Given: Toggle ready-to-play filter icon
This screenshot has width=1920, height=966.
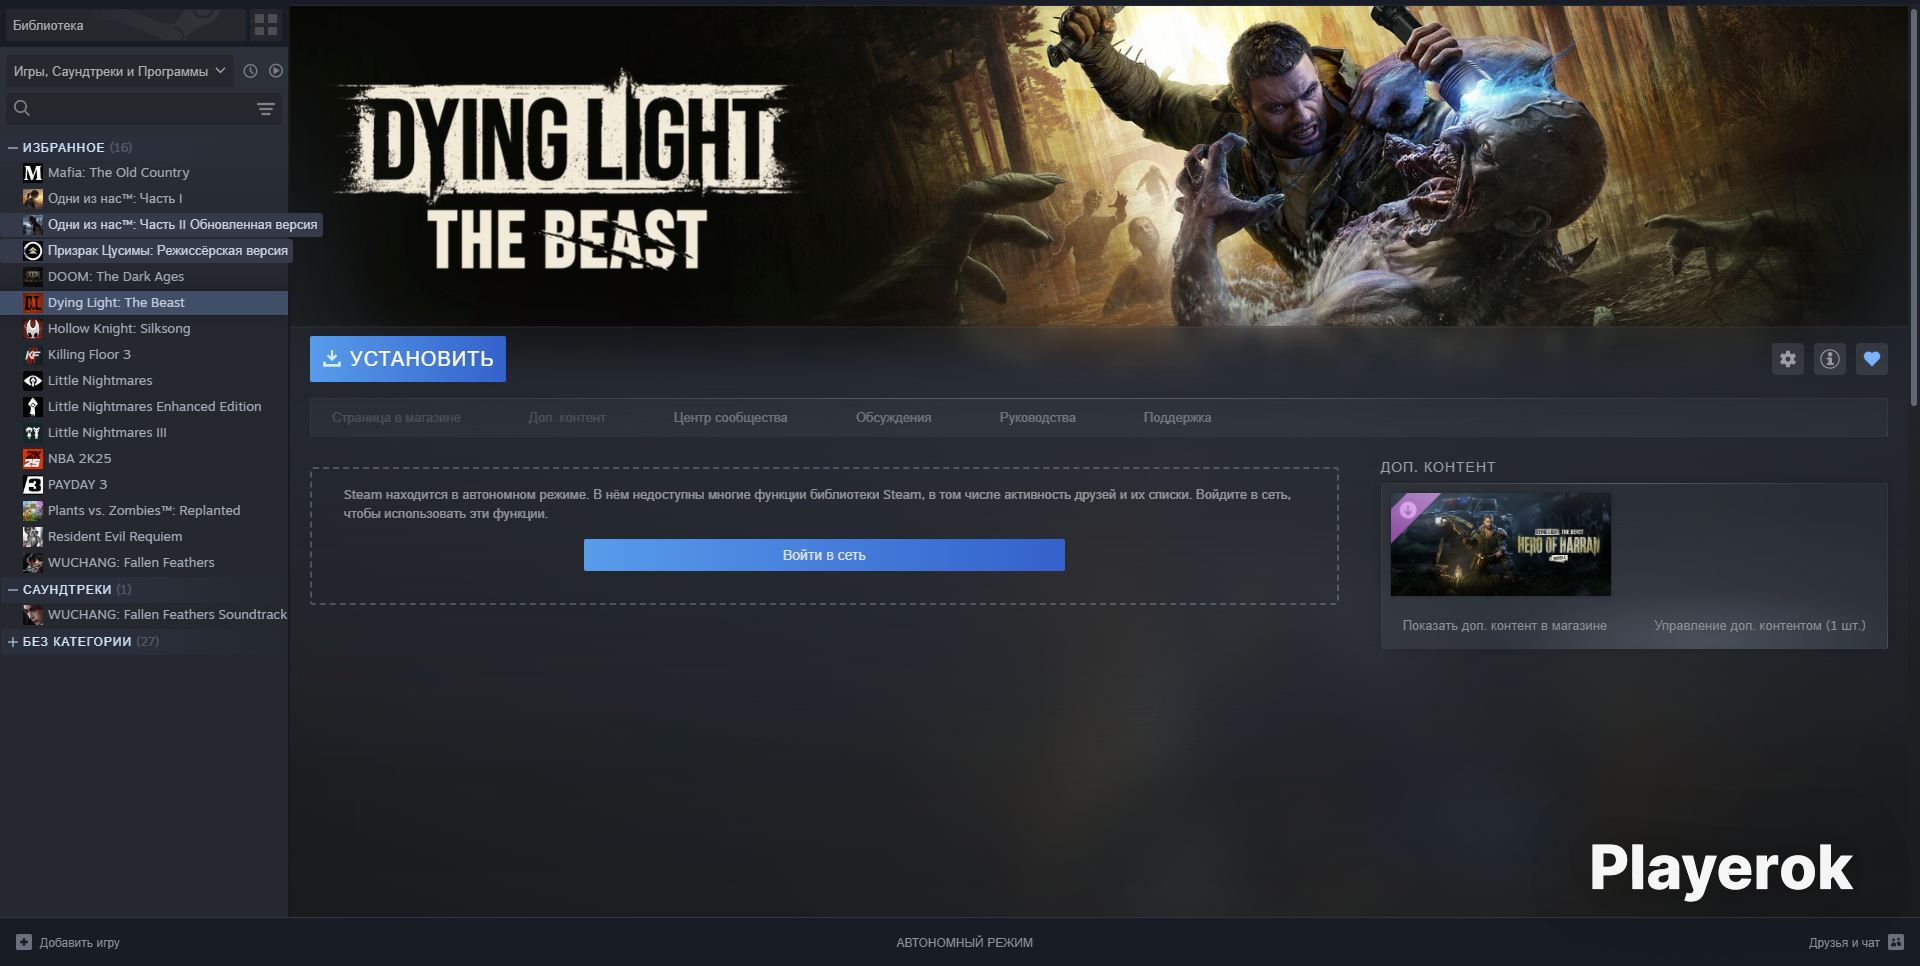Looking at the screenshot, I should (x=276, y=71).
